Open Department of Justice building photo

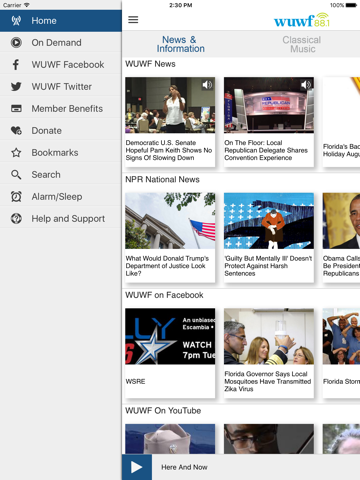tap(170, 221)
